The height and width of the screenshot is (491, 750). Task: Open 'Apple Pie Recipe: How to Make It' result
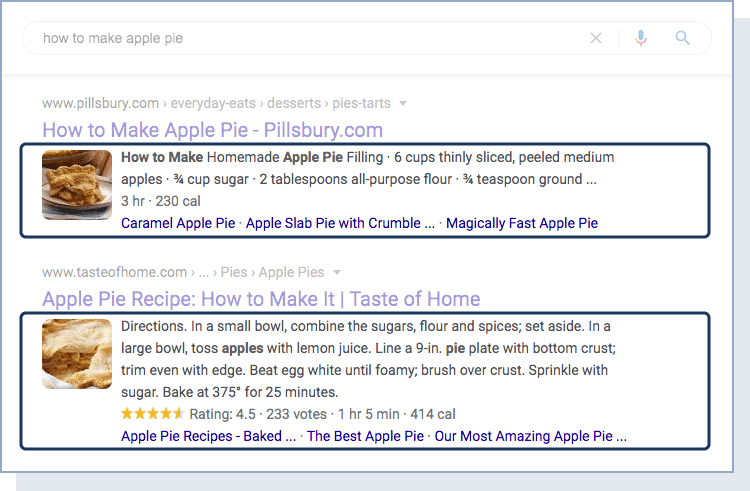point(261,299)
